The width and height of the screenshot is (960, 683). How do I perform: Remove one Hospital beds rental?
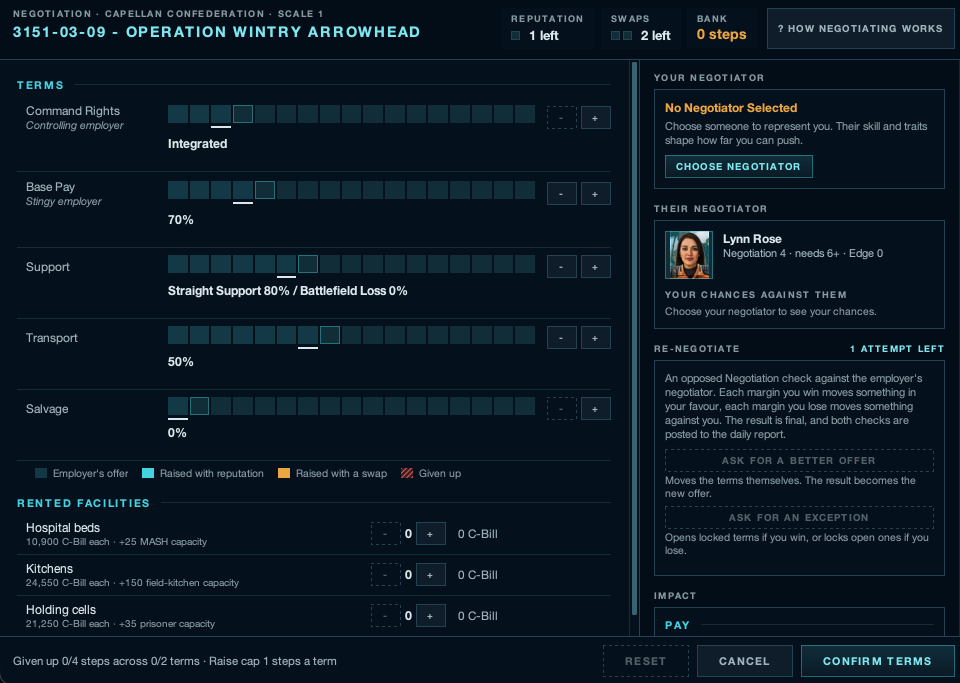pos(385,534)
